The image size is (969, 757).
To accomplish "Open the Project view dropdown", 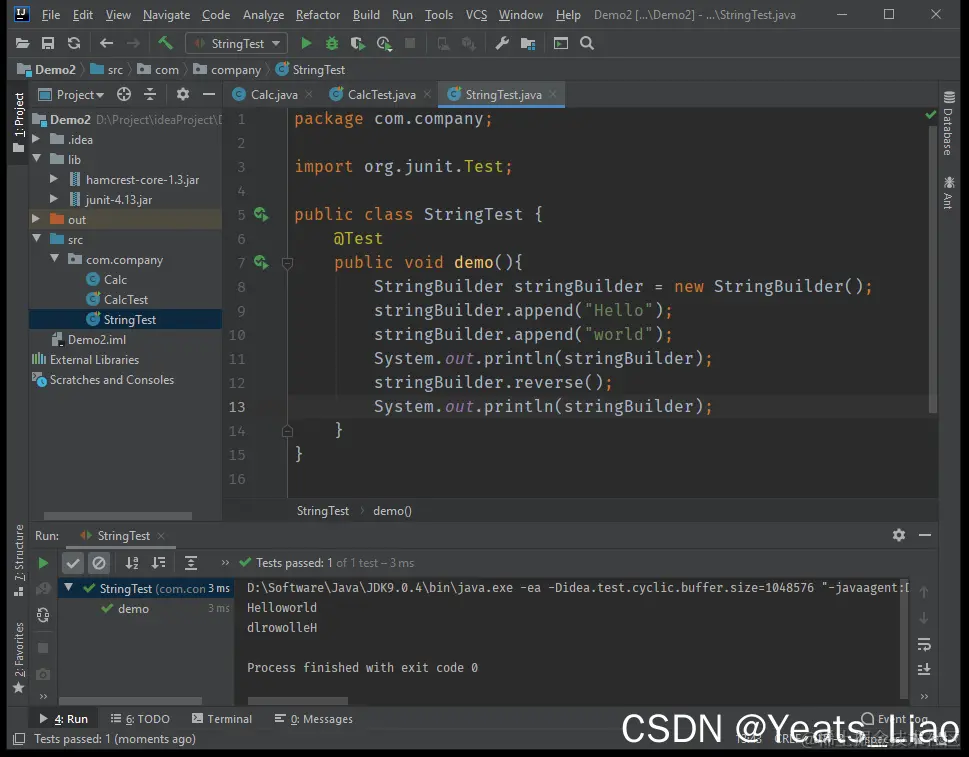I will [x=72, y=95].
